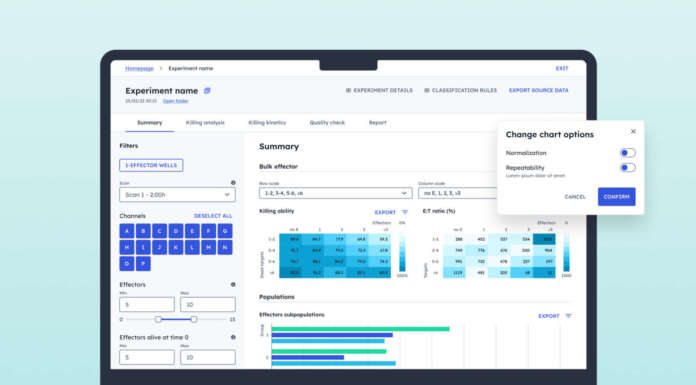The image size is (696, 385).
Task: Toggle channel K button
Action: coord(176,247)
